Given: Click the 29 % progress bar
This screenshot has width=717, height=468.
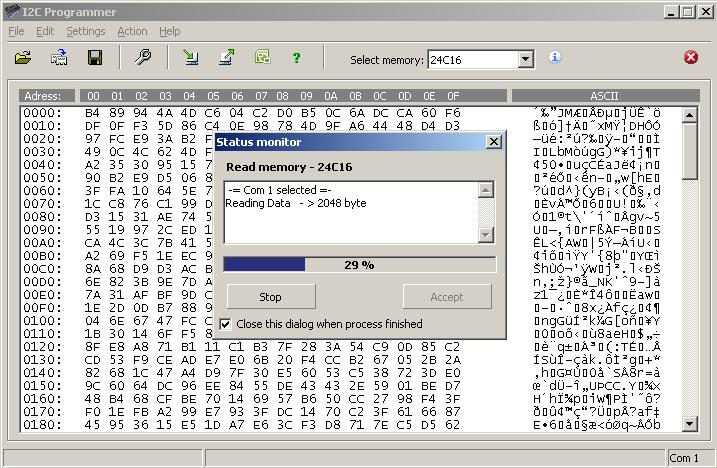Looking at the screenshot, I should (359, 264).
